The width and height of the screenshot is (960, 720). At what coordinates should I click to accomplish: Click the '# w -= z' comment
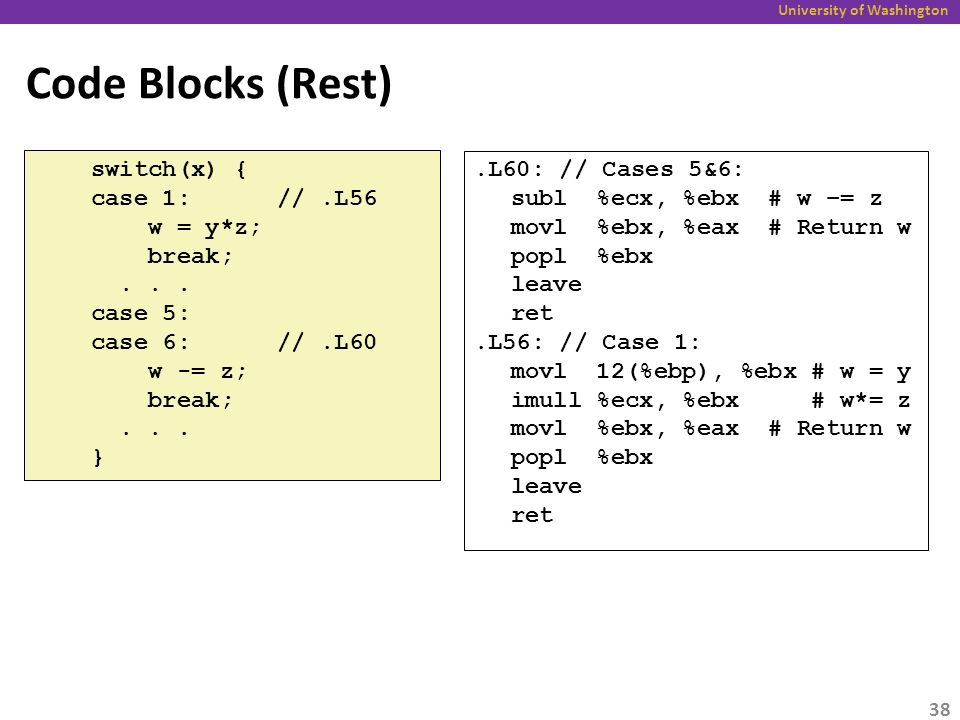(x=825, y=198)
